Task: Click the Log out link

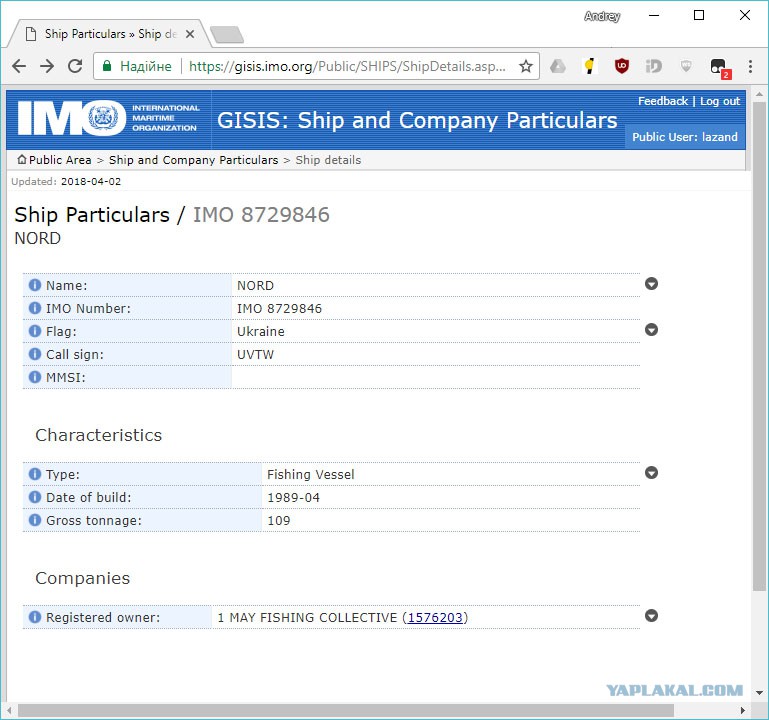Action: pos(719,101)
